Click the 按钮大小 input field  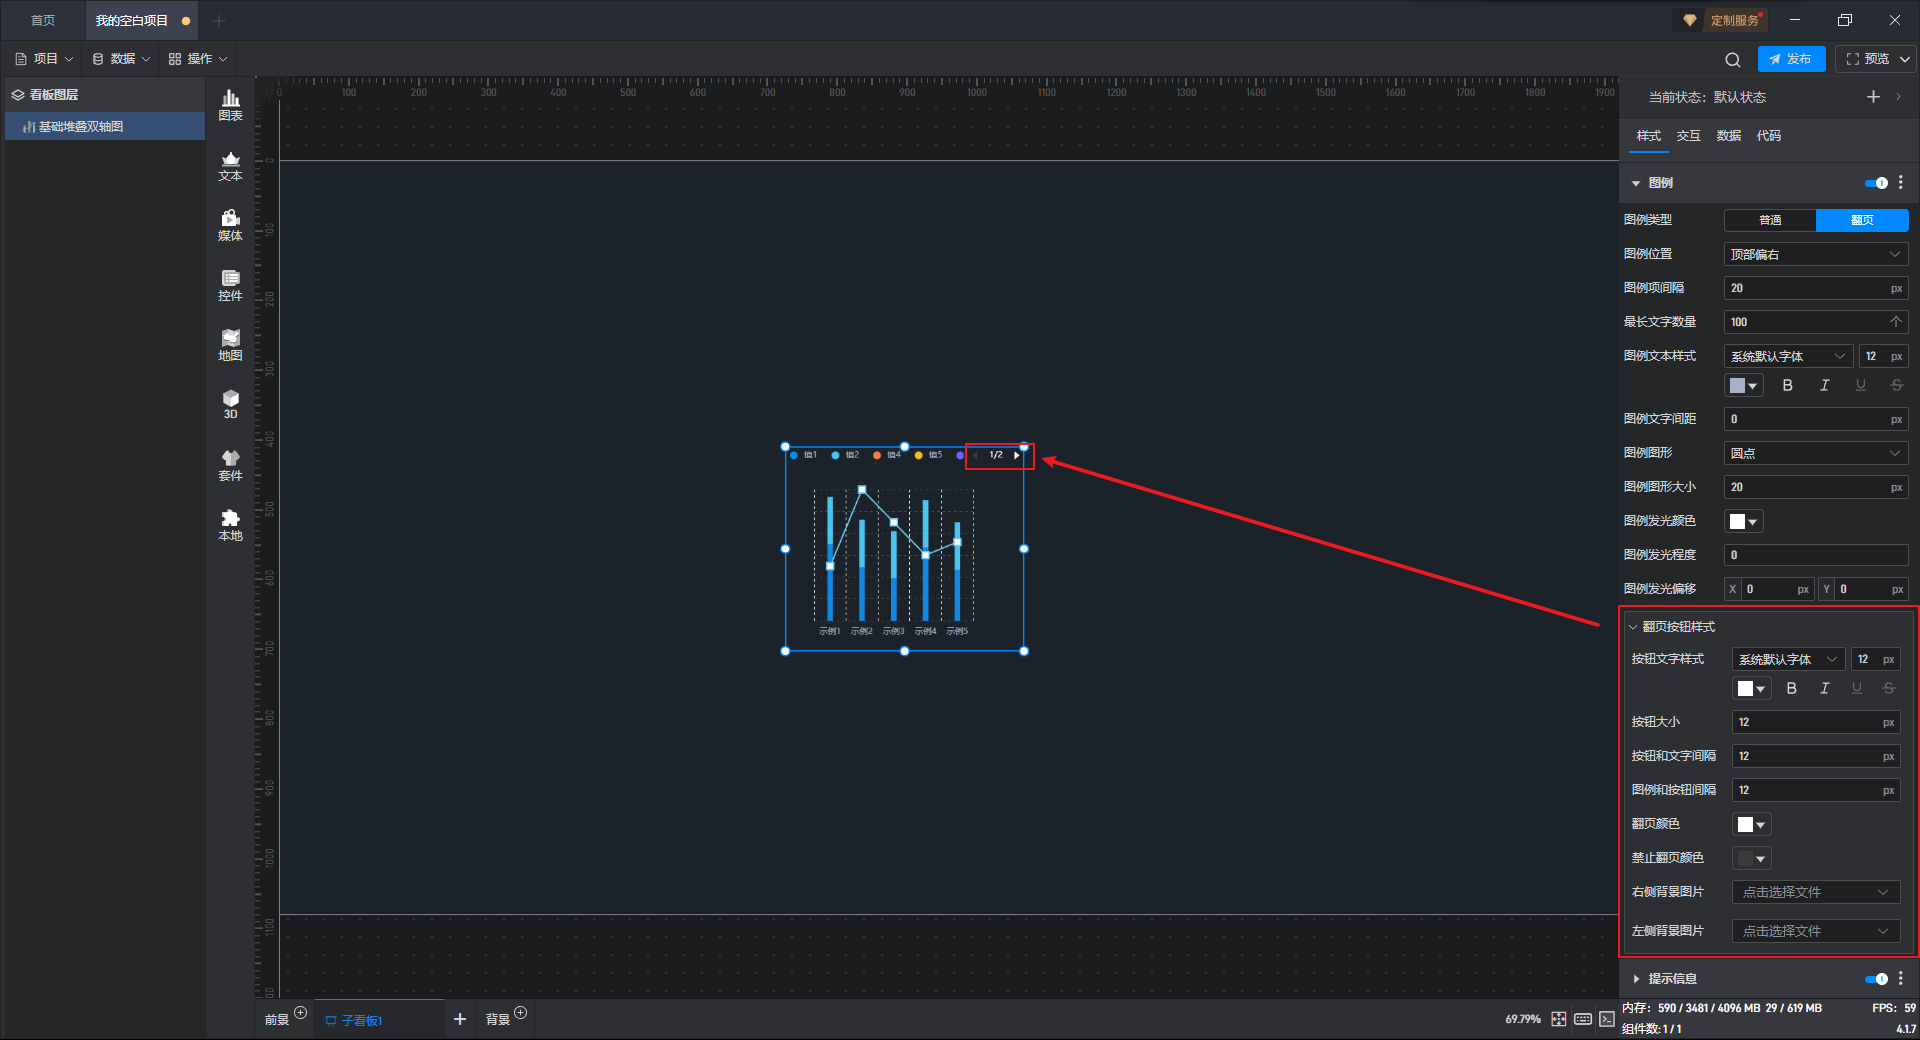tap(1816, 723)
